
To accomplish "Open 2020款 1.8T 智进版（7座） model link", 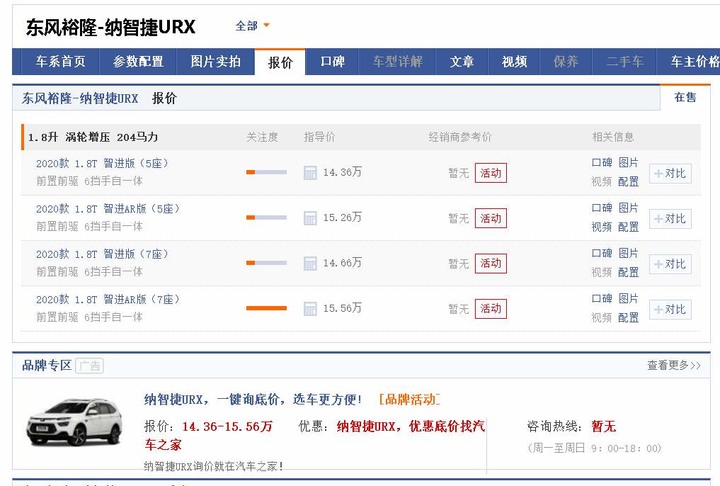I will (x=102, y=254).
